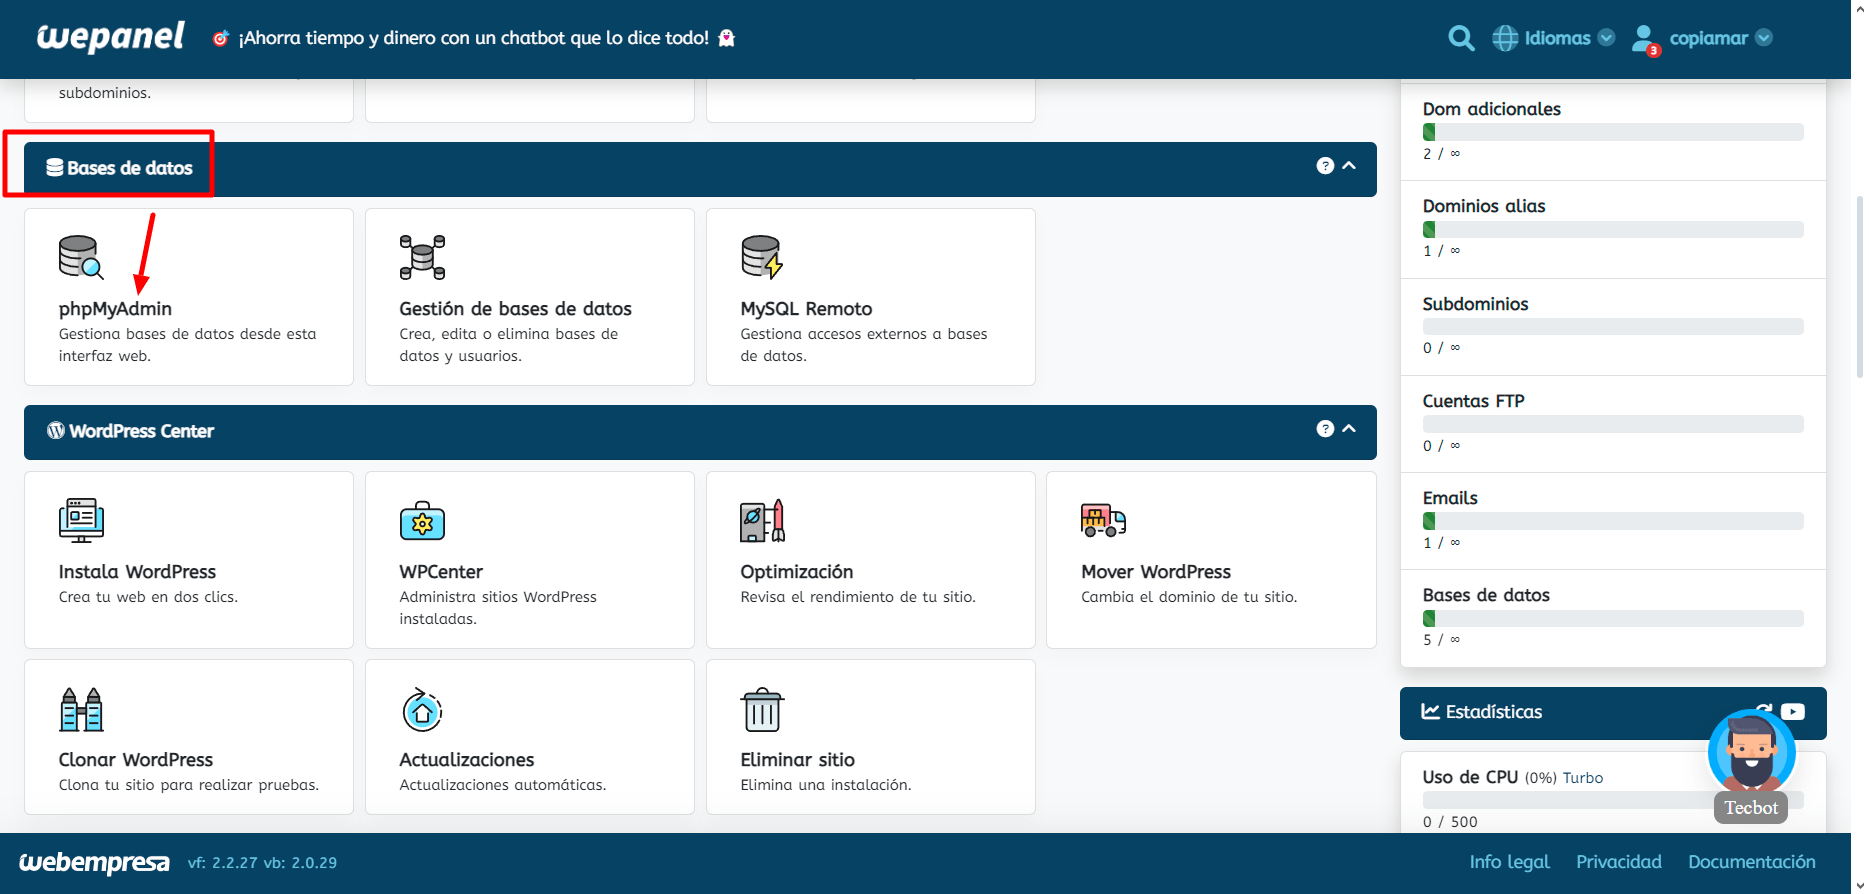
Task: Open help for Bases de datos section
Action: click(1325, 166)
